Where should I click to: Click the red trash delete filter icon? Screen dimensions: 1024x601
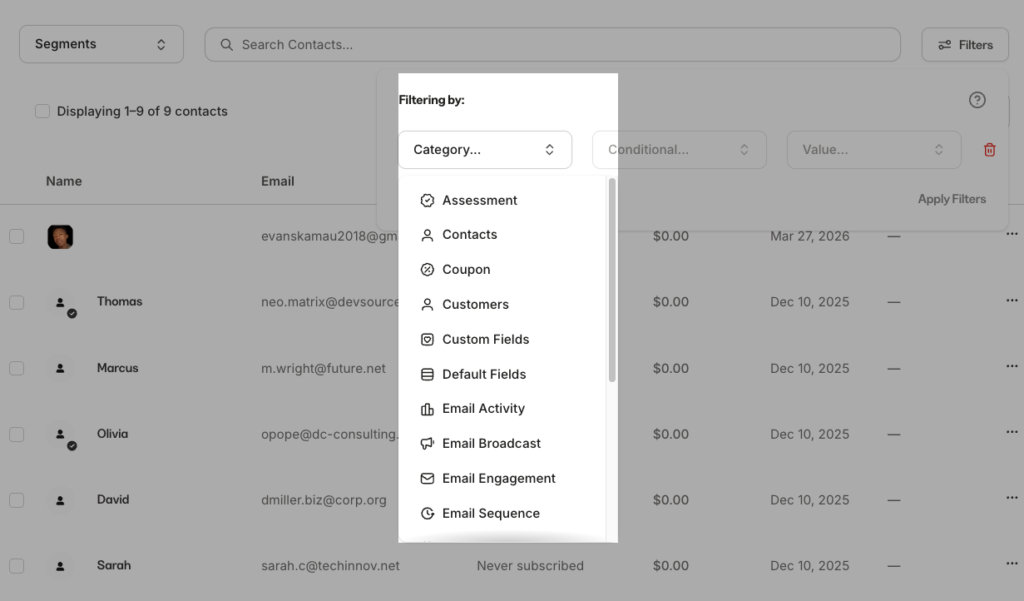989,150
